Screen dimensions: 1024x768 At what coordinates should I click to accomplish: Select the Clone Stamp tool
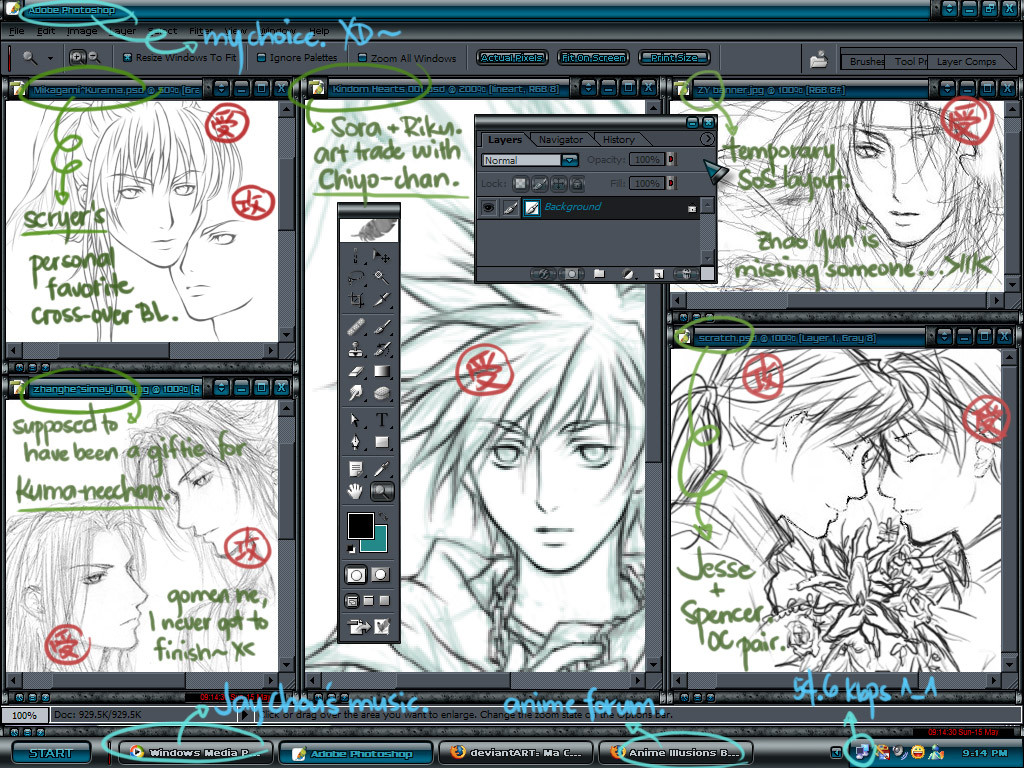click(x=355, y=349)
